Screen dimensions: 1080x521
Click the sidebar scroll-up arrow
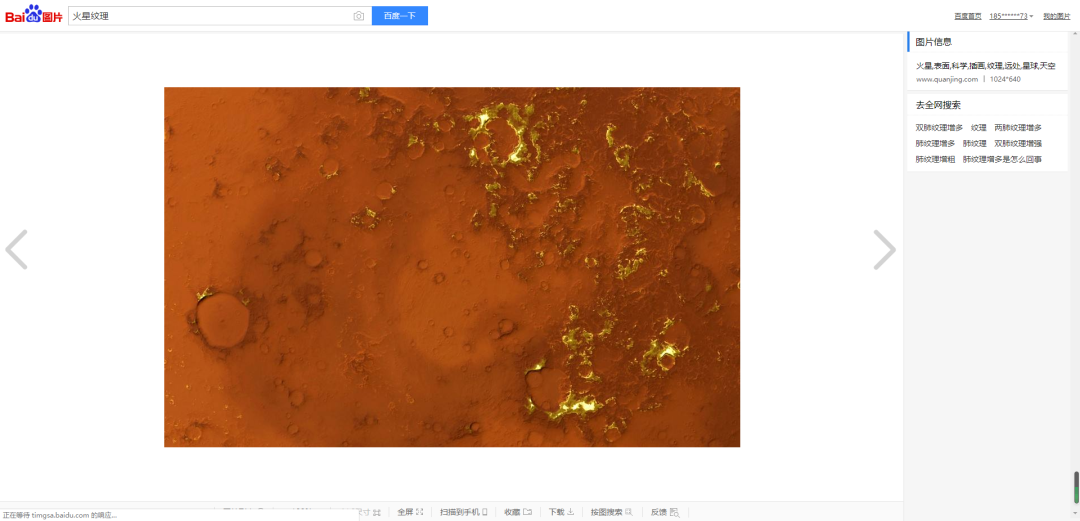pos(1076,34)
